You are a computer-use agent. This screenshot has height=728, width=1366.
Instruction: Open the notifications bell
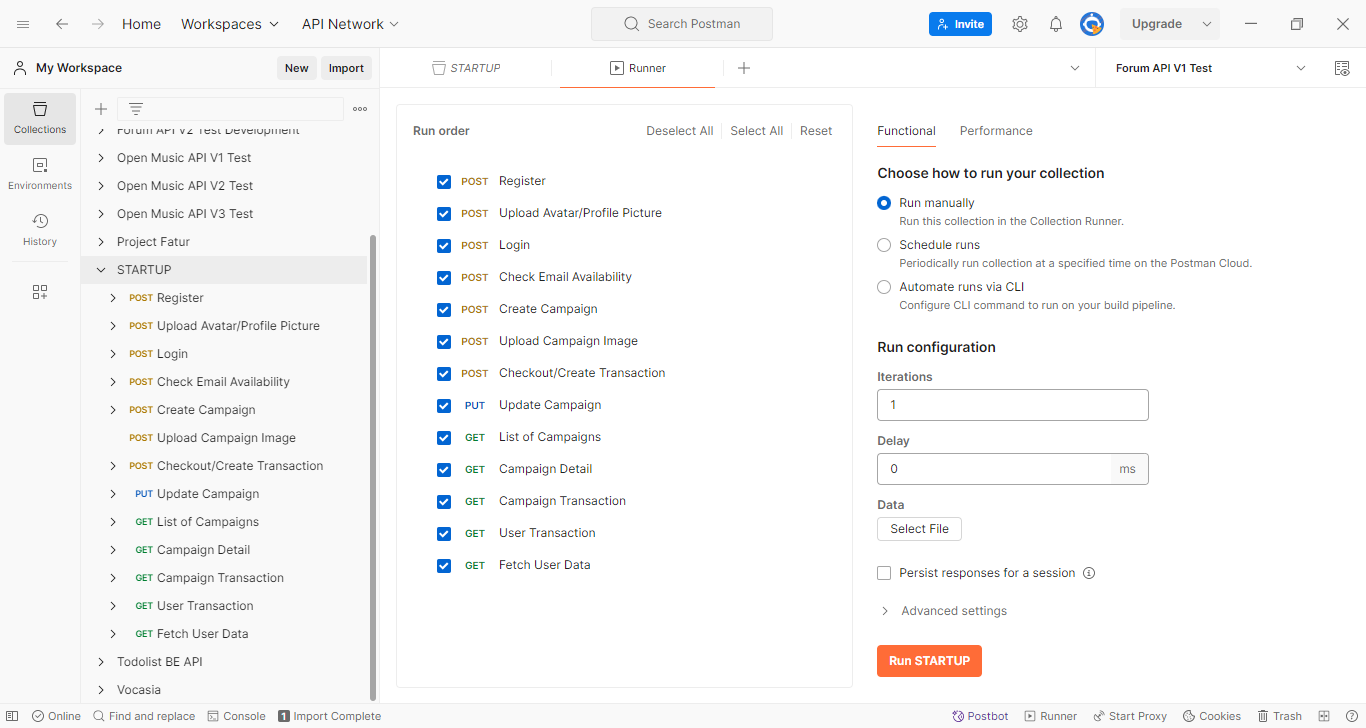click(1056, 24)
